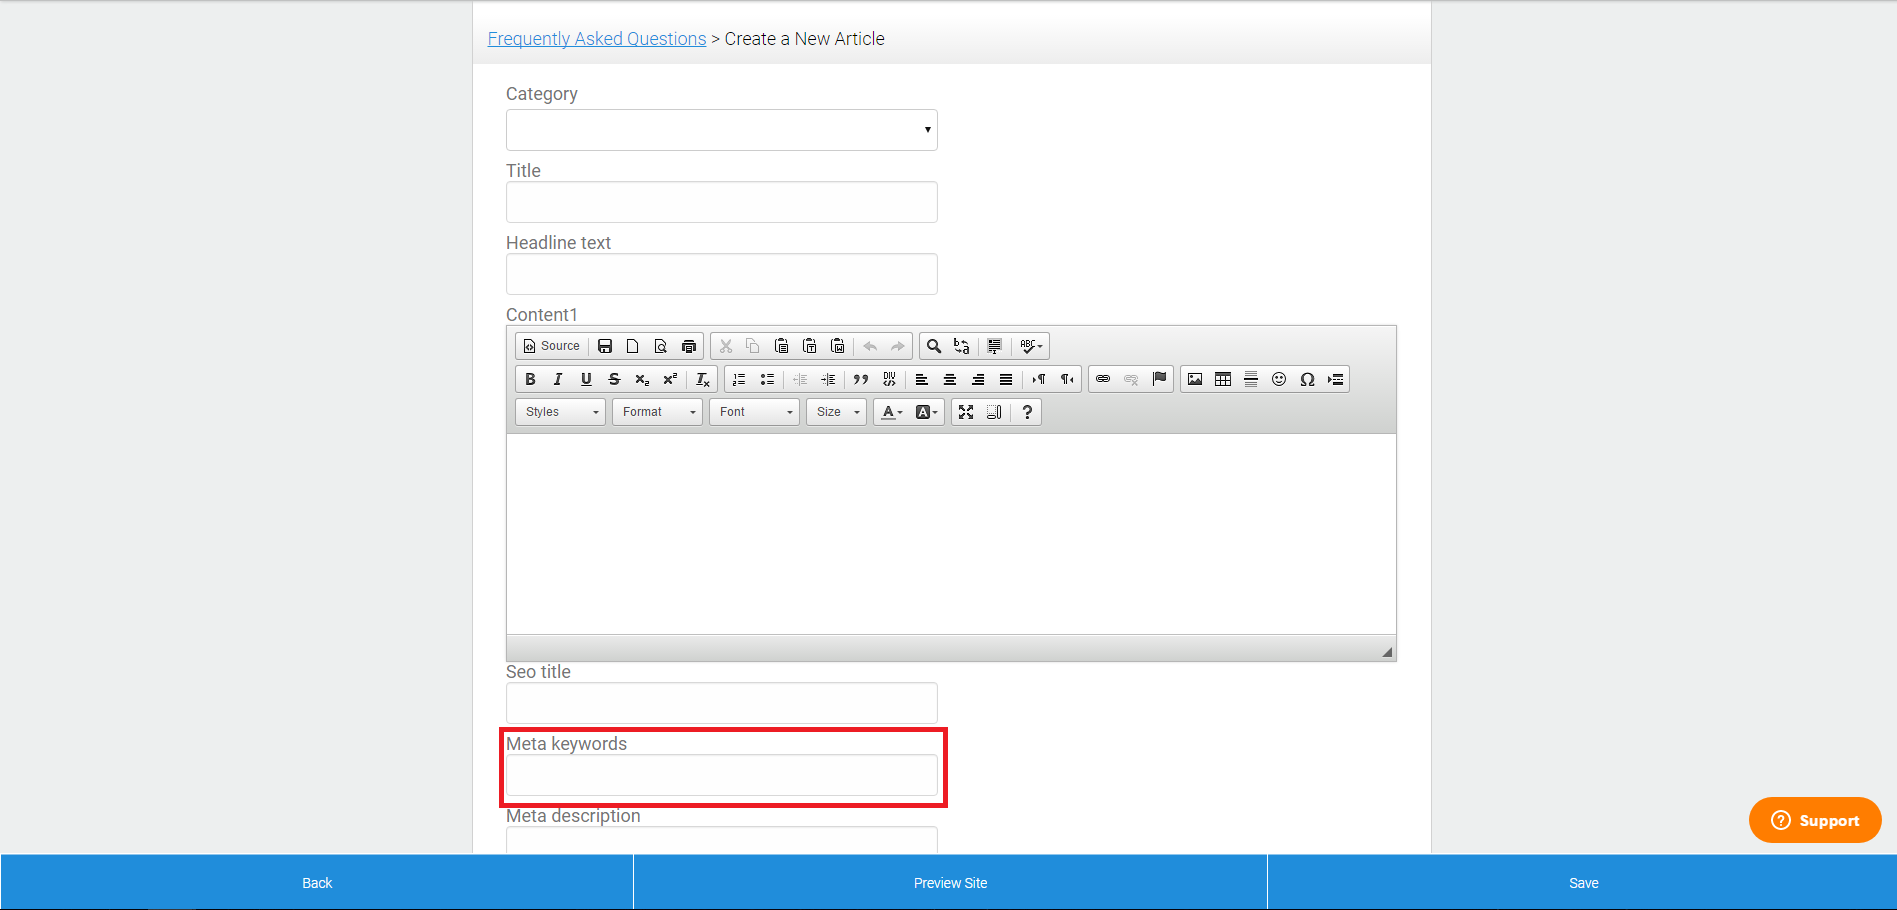Click the Increase Indent icon

(828, 379)
